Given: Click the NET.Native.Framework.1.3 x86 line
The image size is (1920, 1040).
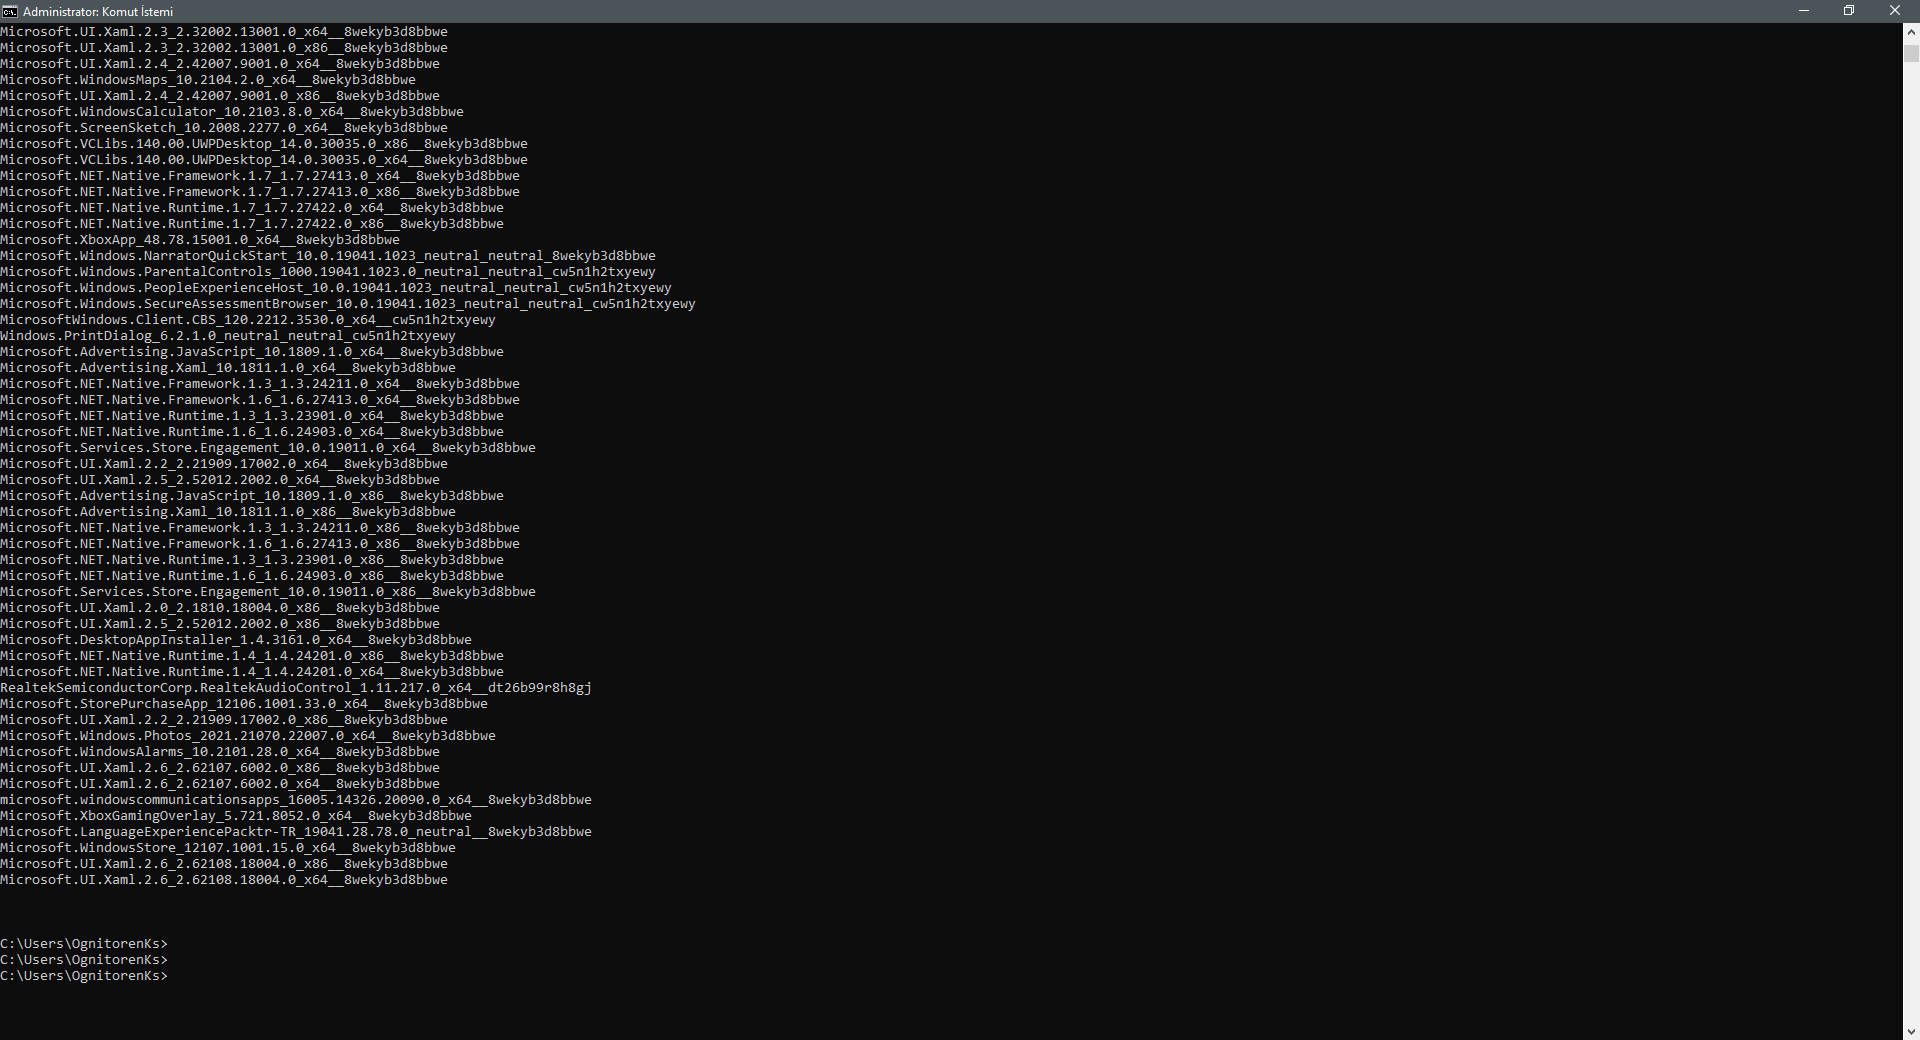Looking at the screenshot, I should click(260, 528).
